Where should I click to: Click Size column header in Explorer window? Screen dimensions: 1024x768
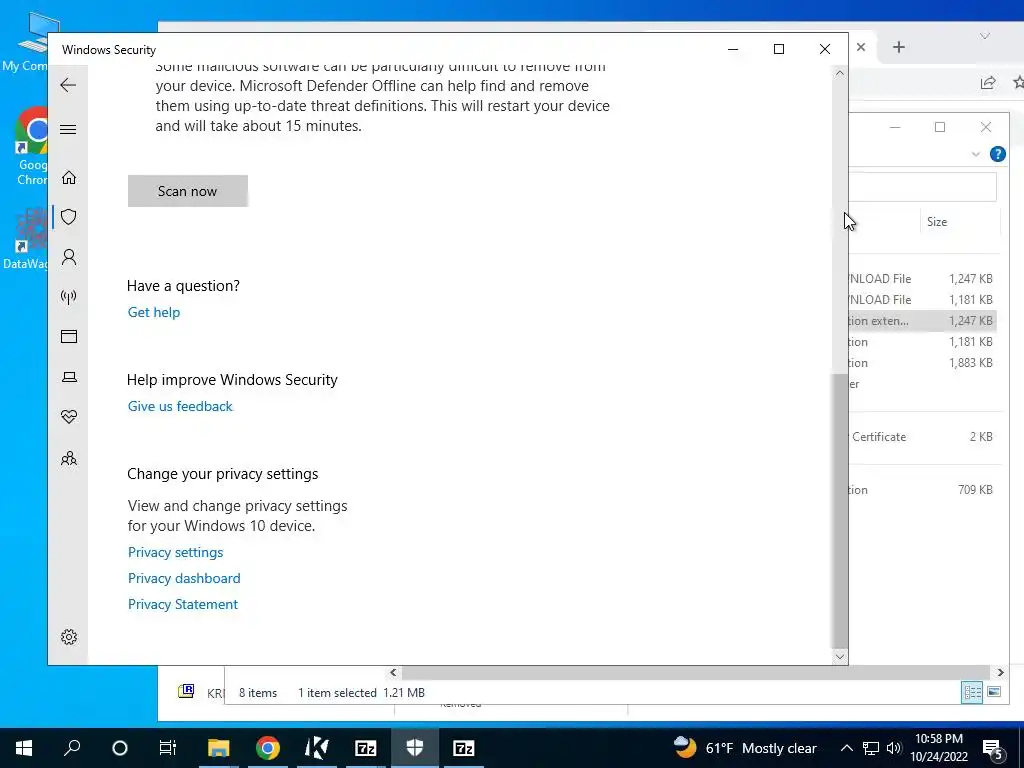tap(959, 222)
